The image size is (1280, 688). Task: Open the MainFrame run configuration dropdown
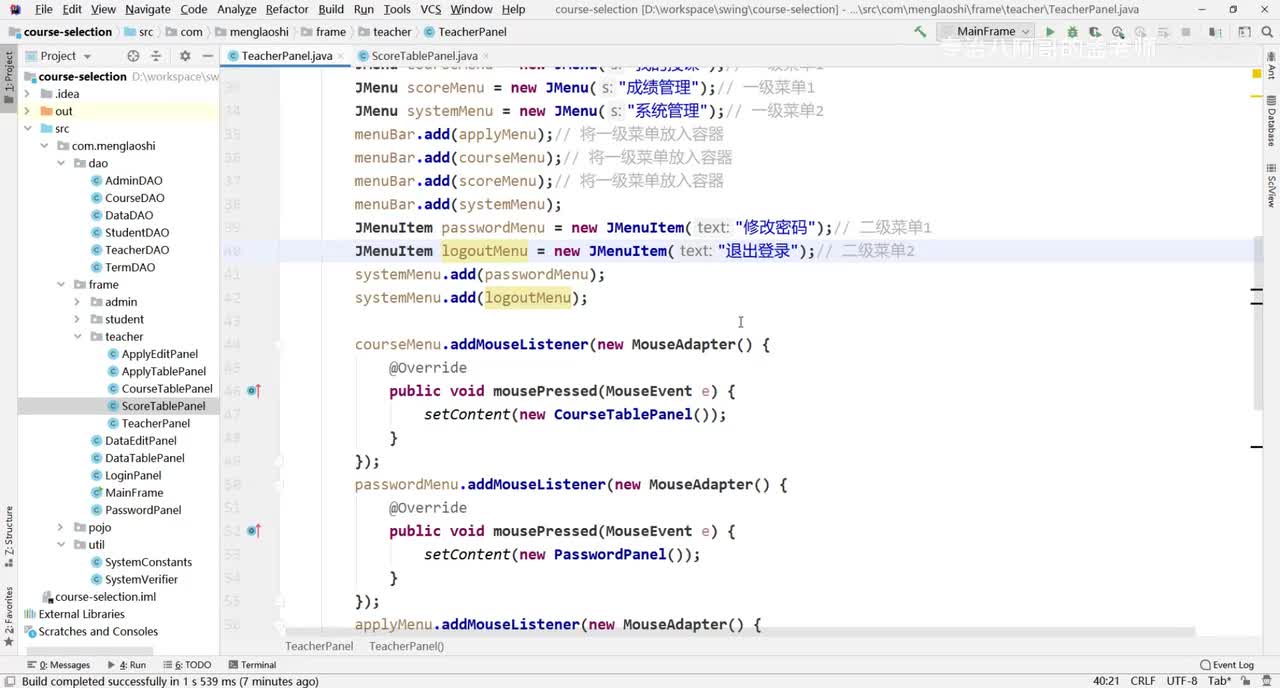[986, 32]
